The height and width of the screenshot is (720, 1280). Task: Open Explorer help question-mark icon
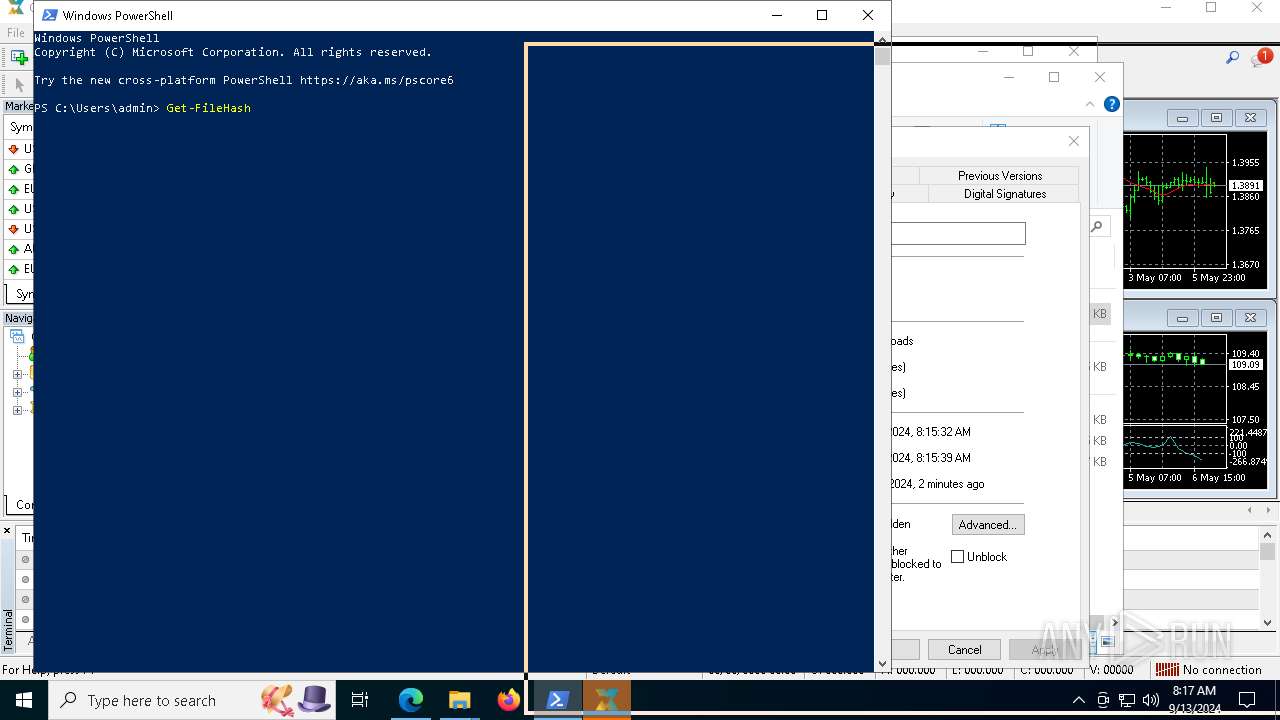click(1111, 104)
